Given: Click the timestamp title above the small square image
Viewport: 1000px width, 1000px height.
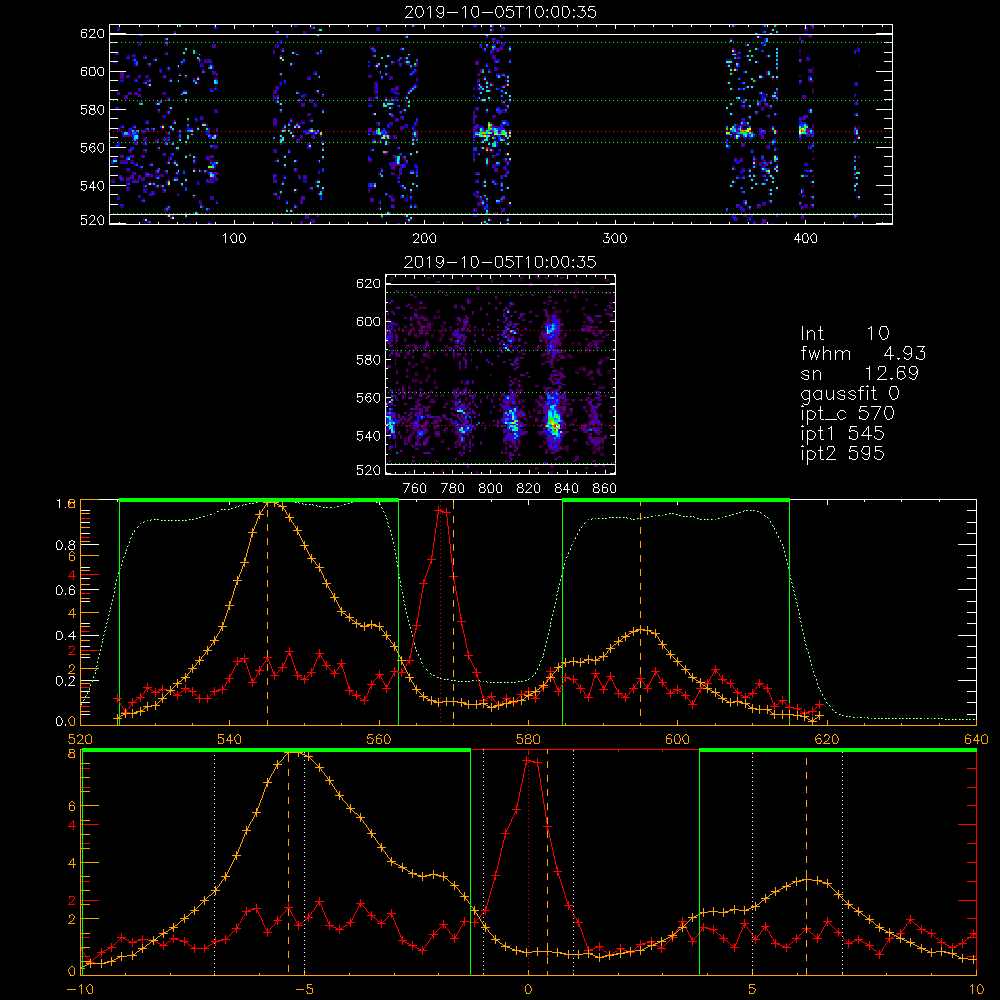Looking at the screenshot, I should click(500, 262).
